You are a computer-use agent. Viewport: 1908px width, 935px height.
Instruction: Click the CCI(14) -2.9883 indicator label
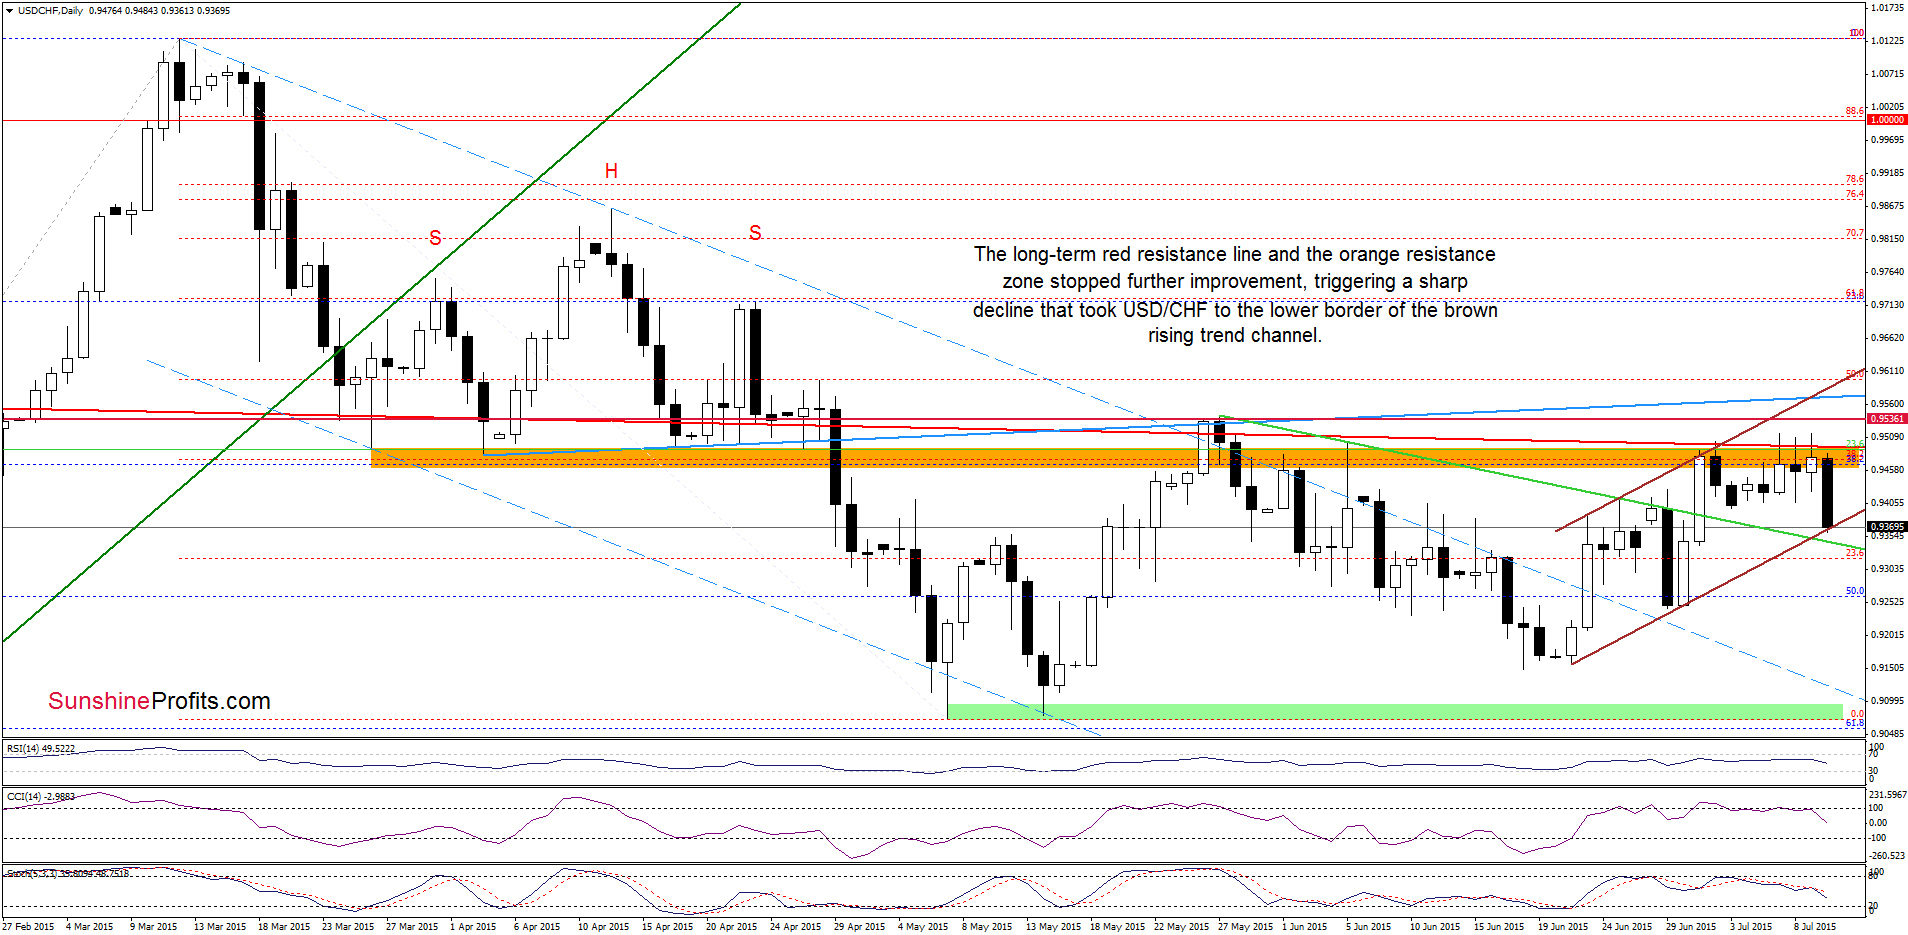pyautogui.click(x=41, y=797)
